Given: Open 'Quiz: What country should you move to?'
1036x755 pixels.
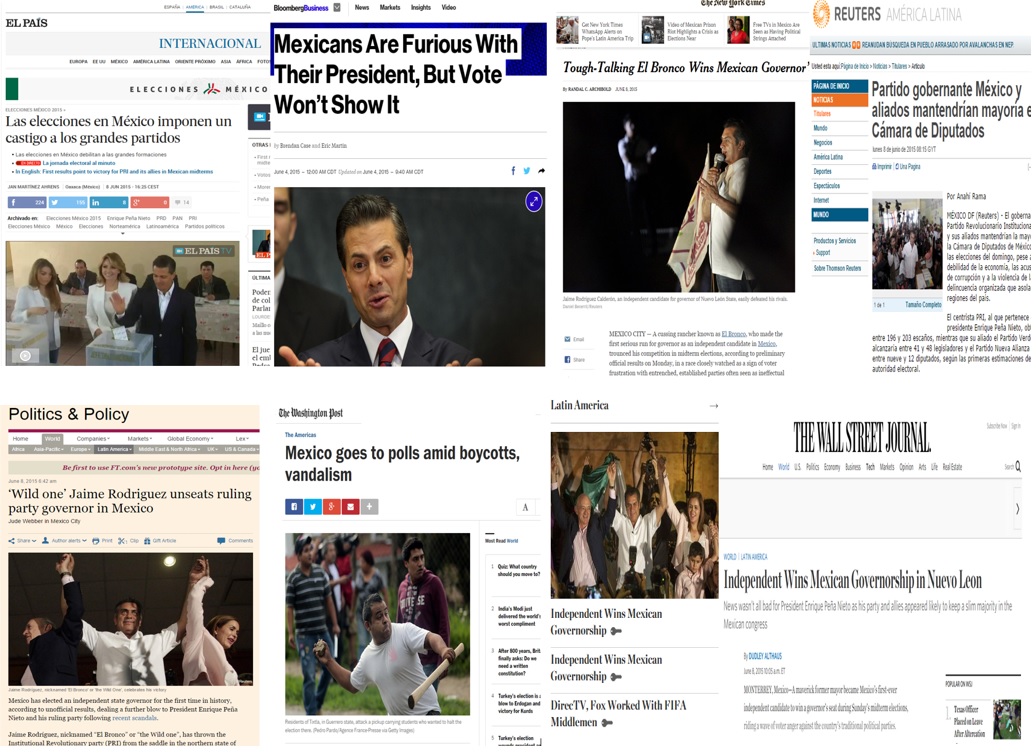Looking at the screenshot, I should (x=519, y=570).
